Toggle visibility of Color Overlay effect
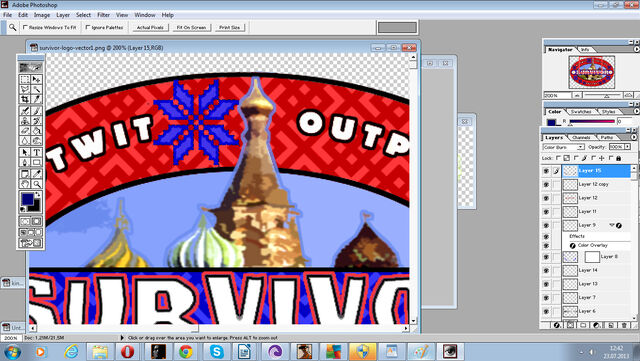The width and height of the screenshot is (640, 361). (546, 246)
